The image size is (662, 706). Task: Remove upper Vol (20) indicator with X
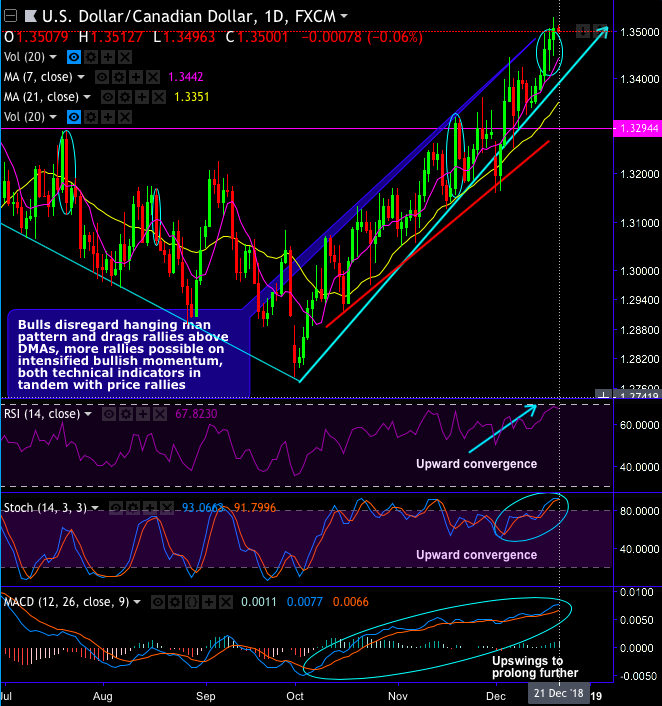[x=125, y=57]
